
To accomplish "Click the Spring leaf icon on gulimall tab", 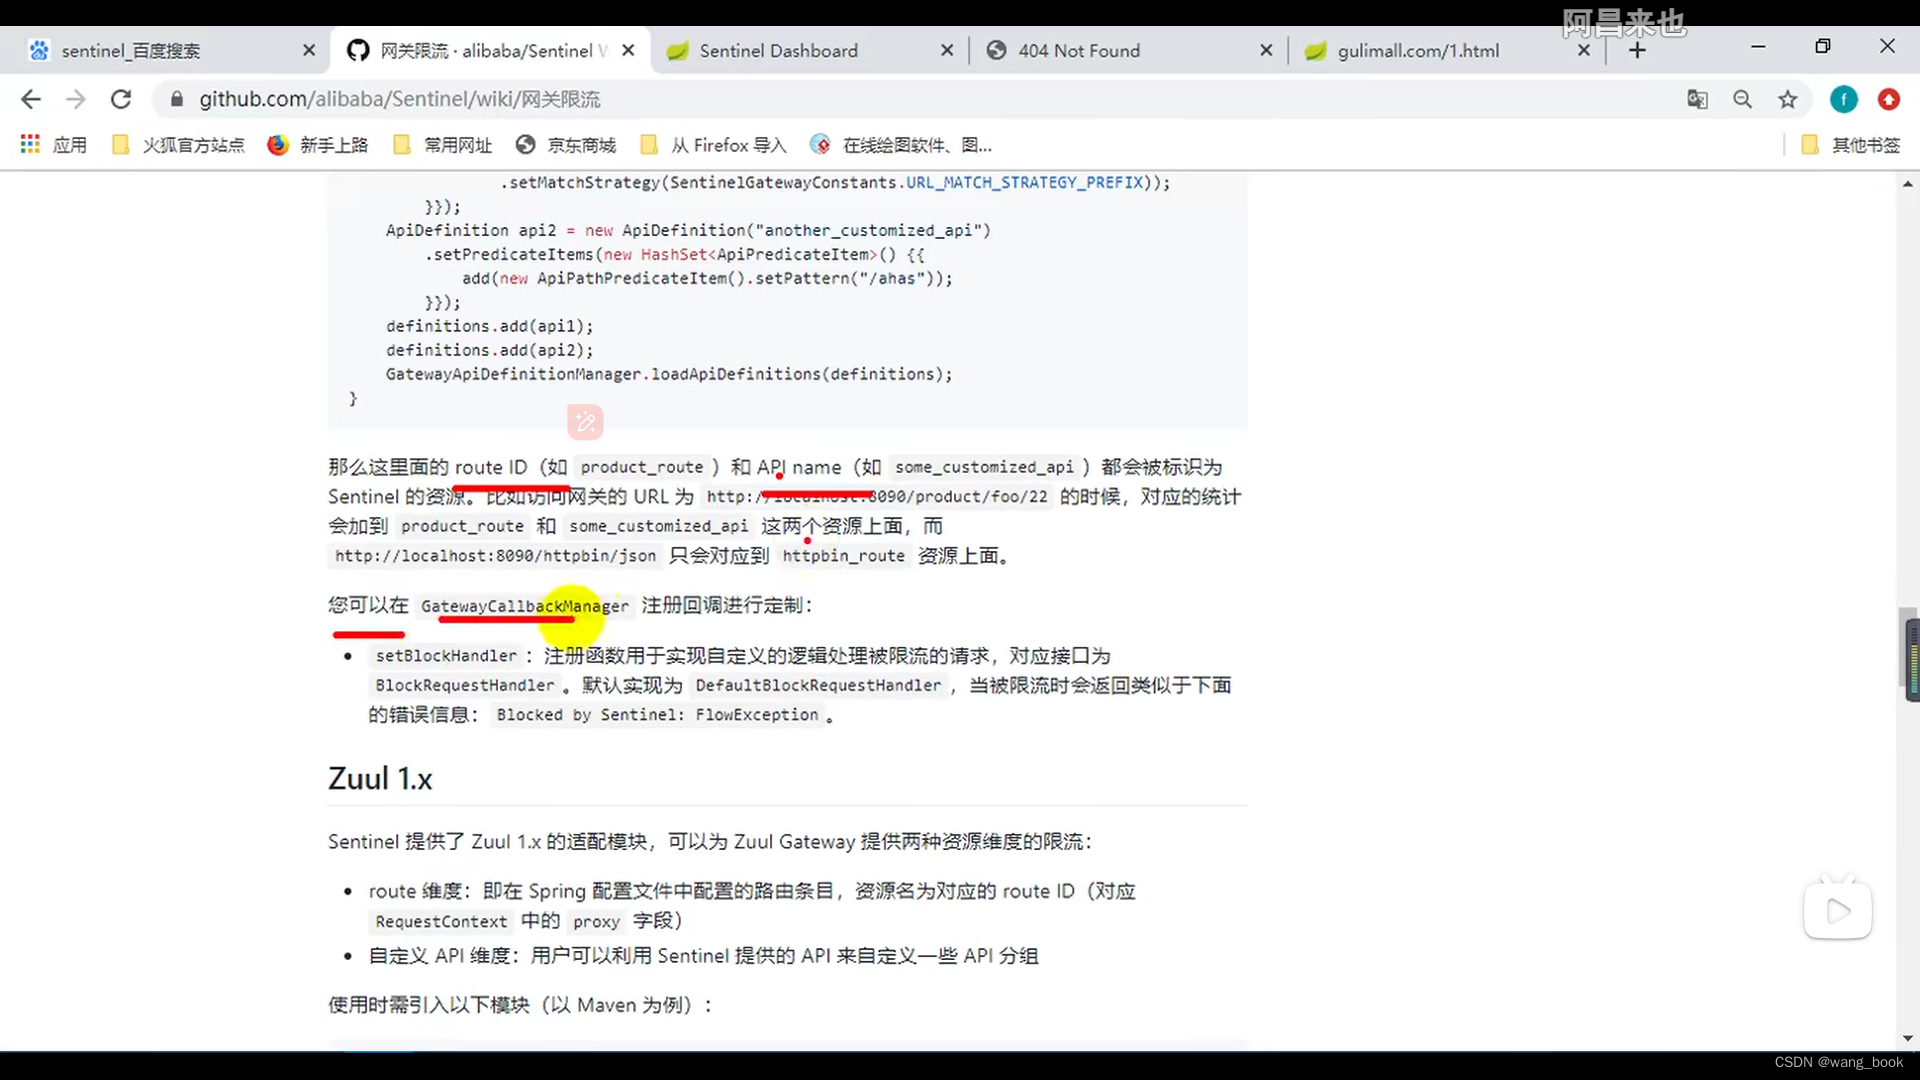I will (x=1316, y=49).
